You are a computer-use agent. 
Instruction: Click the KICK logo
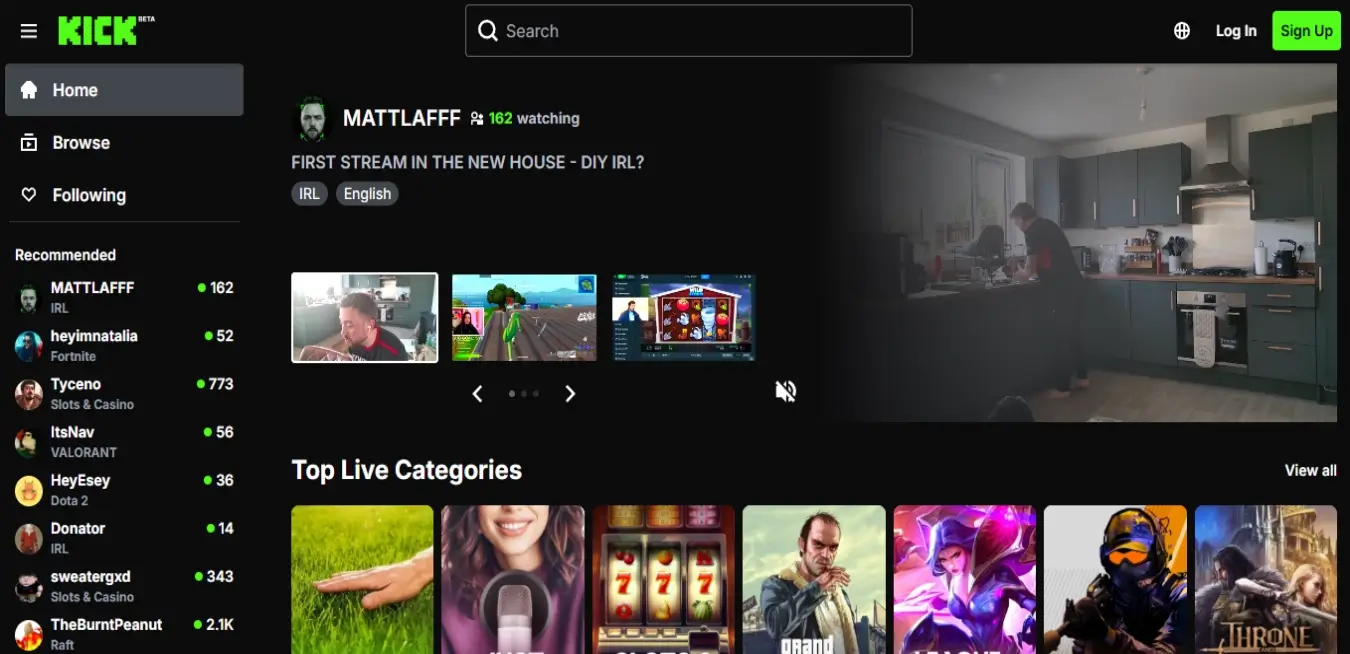tap(106, 30)
